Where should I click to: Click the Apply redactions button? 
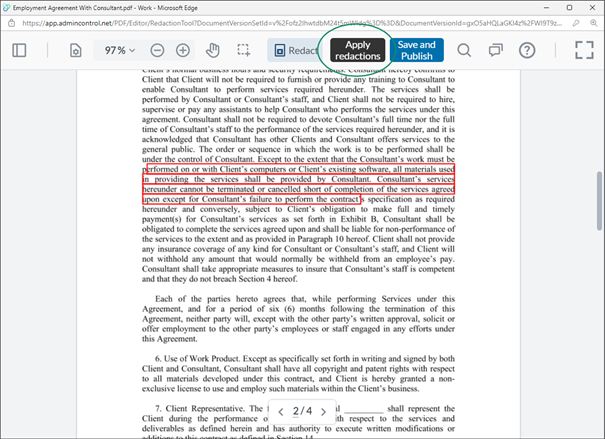pyautogui.click(x=357, y=51)
